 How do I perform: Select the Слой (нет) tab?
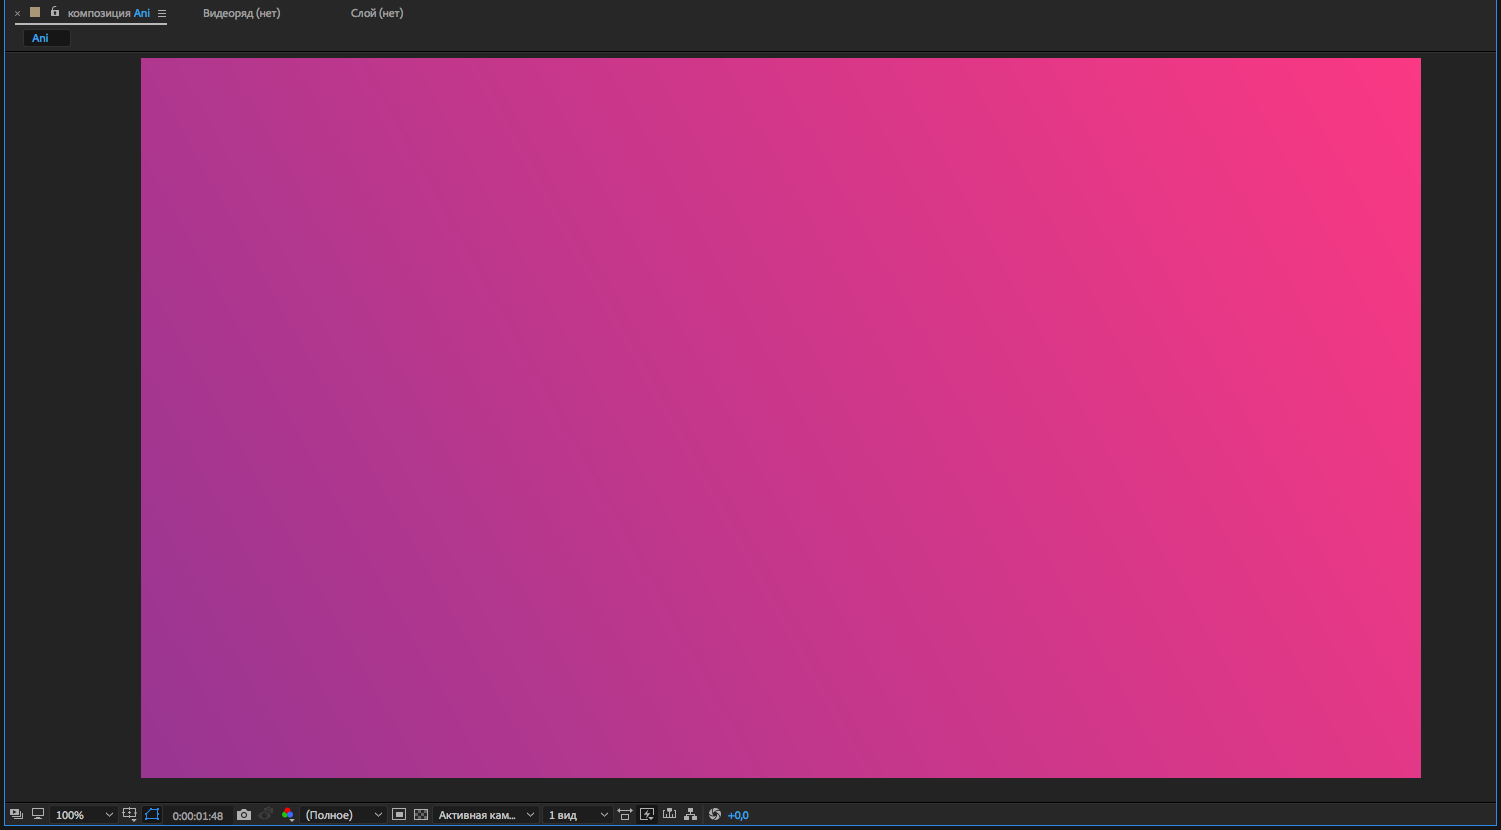pos(377,13)
